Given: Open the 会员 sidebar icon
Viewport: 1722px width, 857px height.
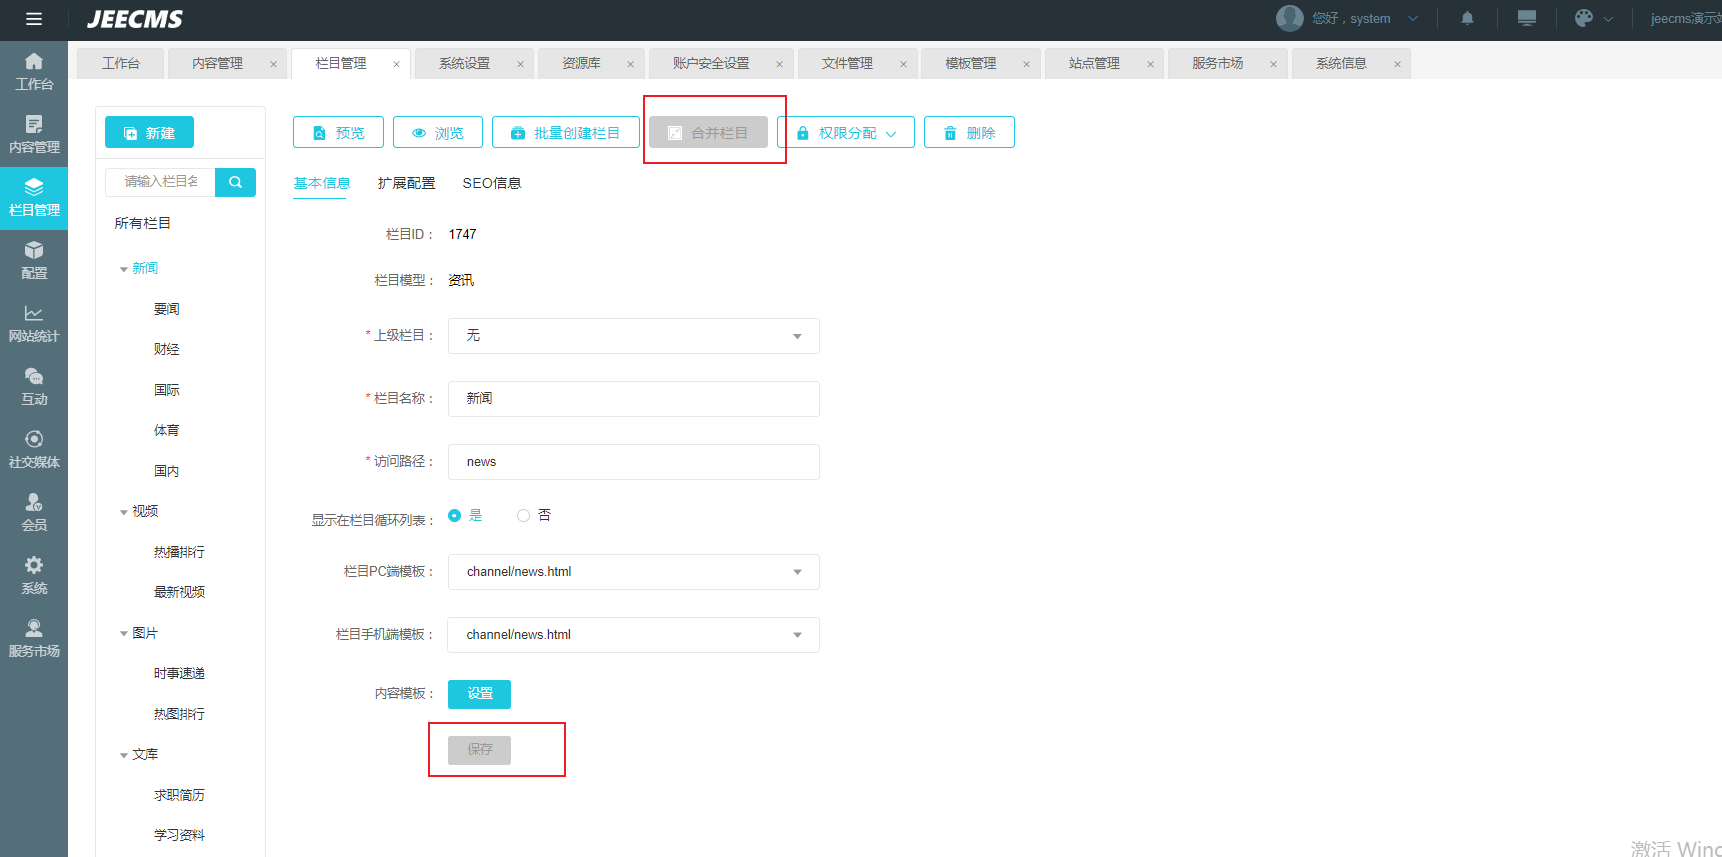Looking at the screenshot, I should (x=34, y=502).
